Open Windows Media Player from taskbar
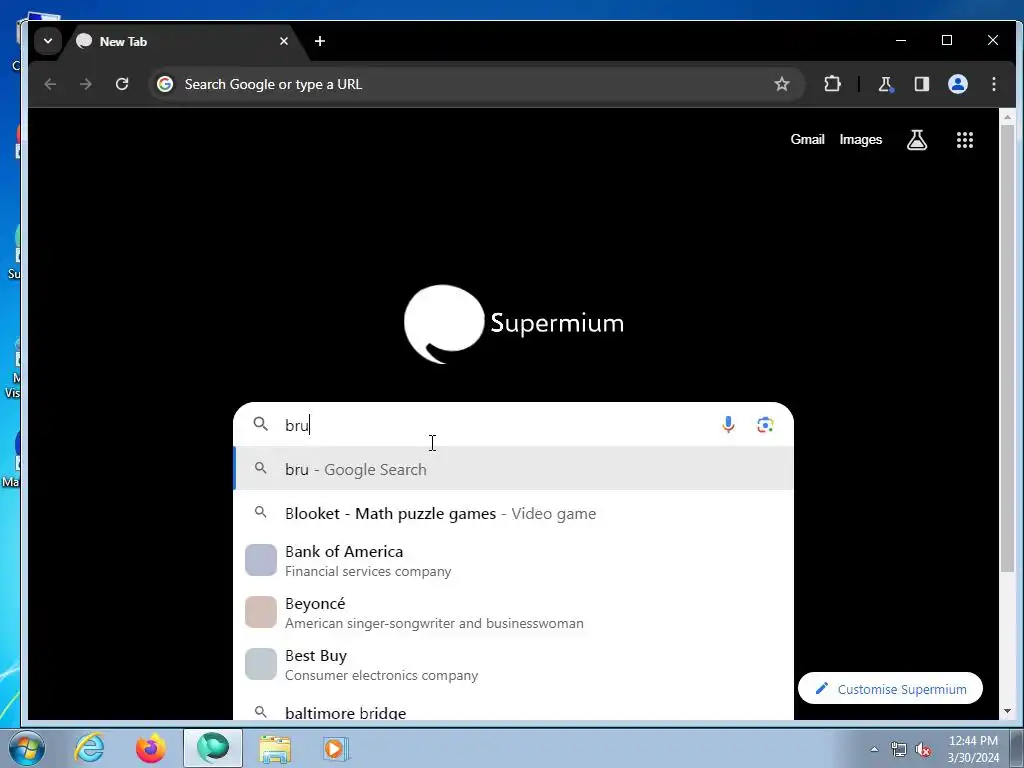The width and height of the screenshot is (1024, 768). click(x=337, y=748)
